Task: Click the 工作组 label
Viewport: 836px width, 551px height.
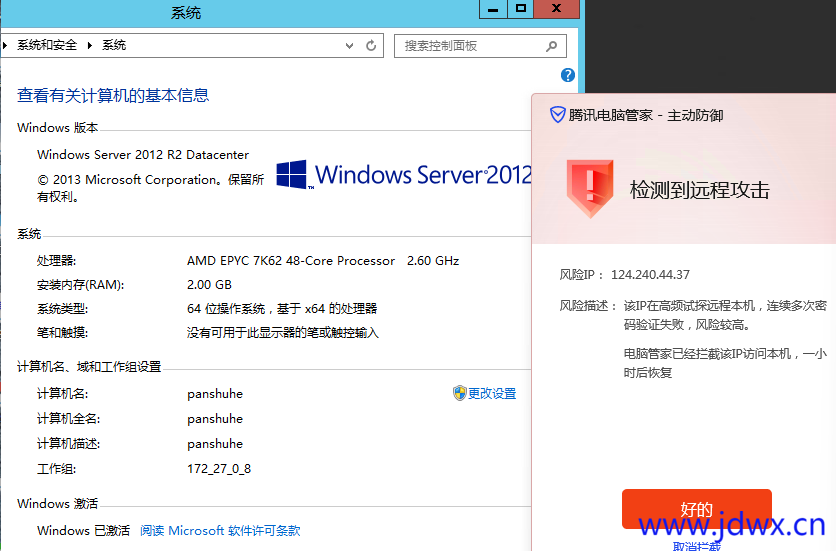Action: [x=57, y=469]
